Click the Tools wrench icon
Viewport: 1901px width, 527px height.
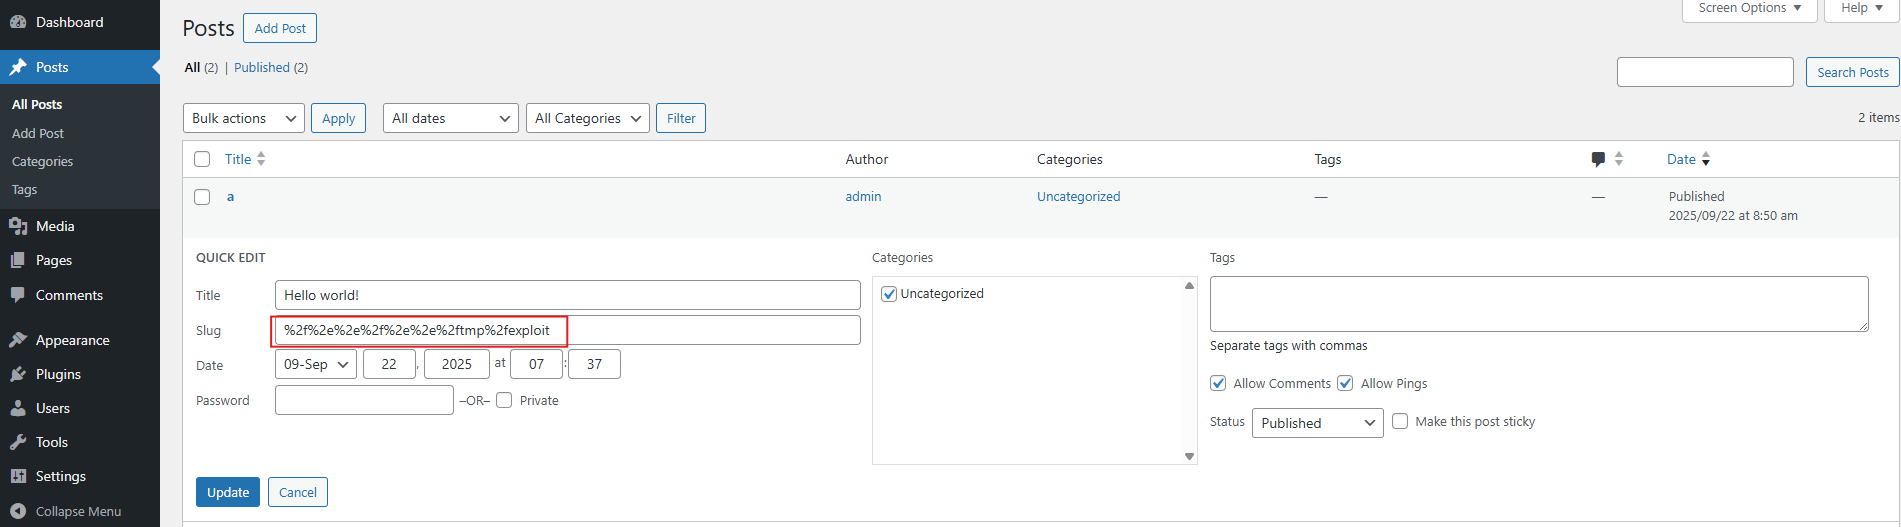click(x=18, y=442)
